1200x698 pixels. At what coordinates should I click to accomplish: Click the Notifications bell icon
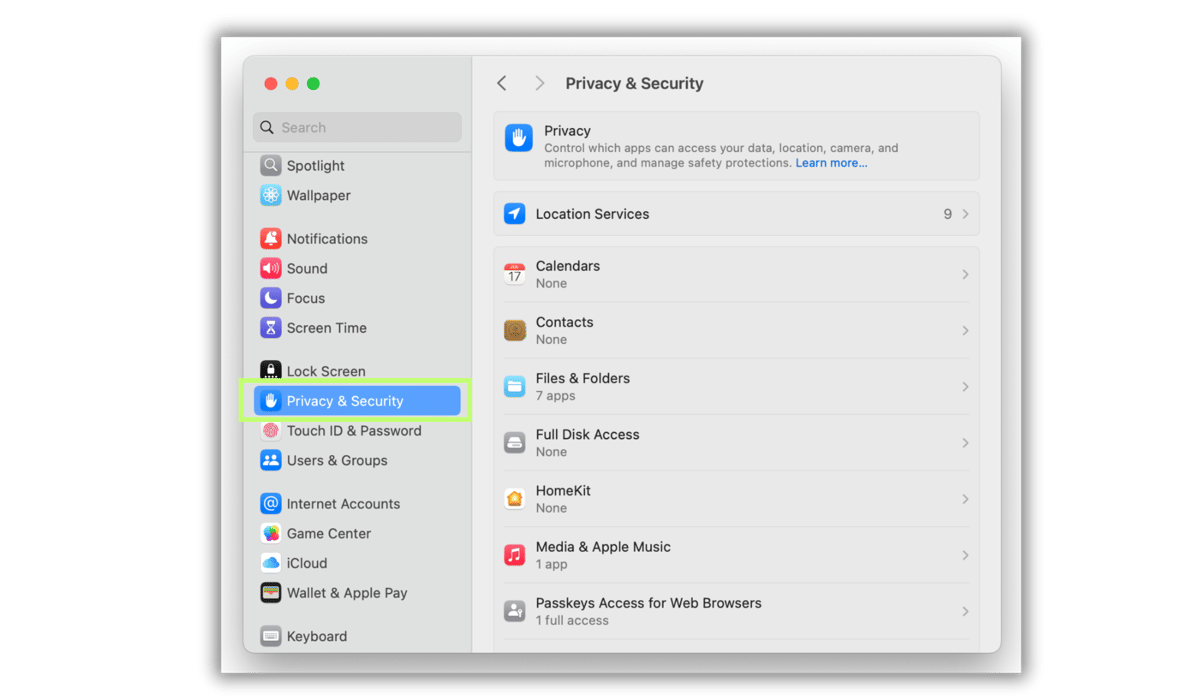[270, 239]
